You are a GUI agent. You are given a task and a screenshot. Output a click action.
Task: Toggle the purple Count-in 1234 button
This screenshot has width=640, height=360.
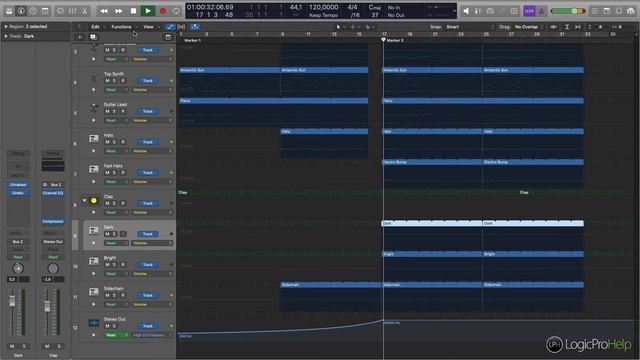coord(529,11)
